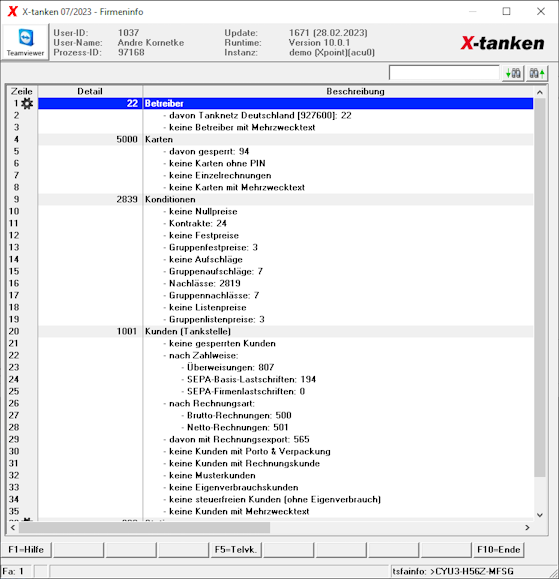Click the search-up binoculars icon
The height and width of the screenshot is (579, 559).
[536, 73]
